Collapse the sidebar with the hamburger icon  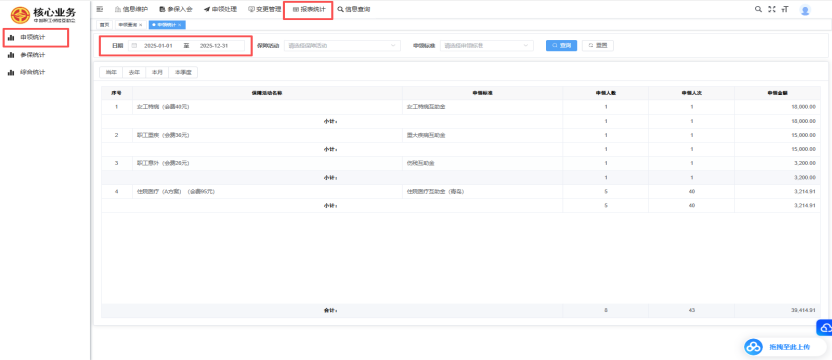coord(100,9)
